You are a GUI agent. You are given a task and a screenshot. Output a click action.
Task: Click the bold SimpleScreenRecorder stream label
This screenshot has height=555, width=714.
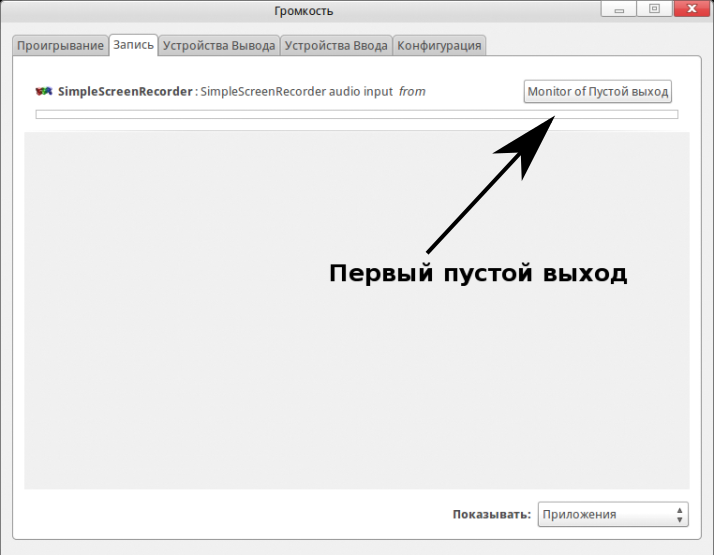[125, 92]
